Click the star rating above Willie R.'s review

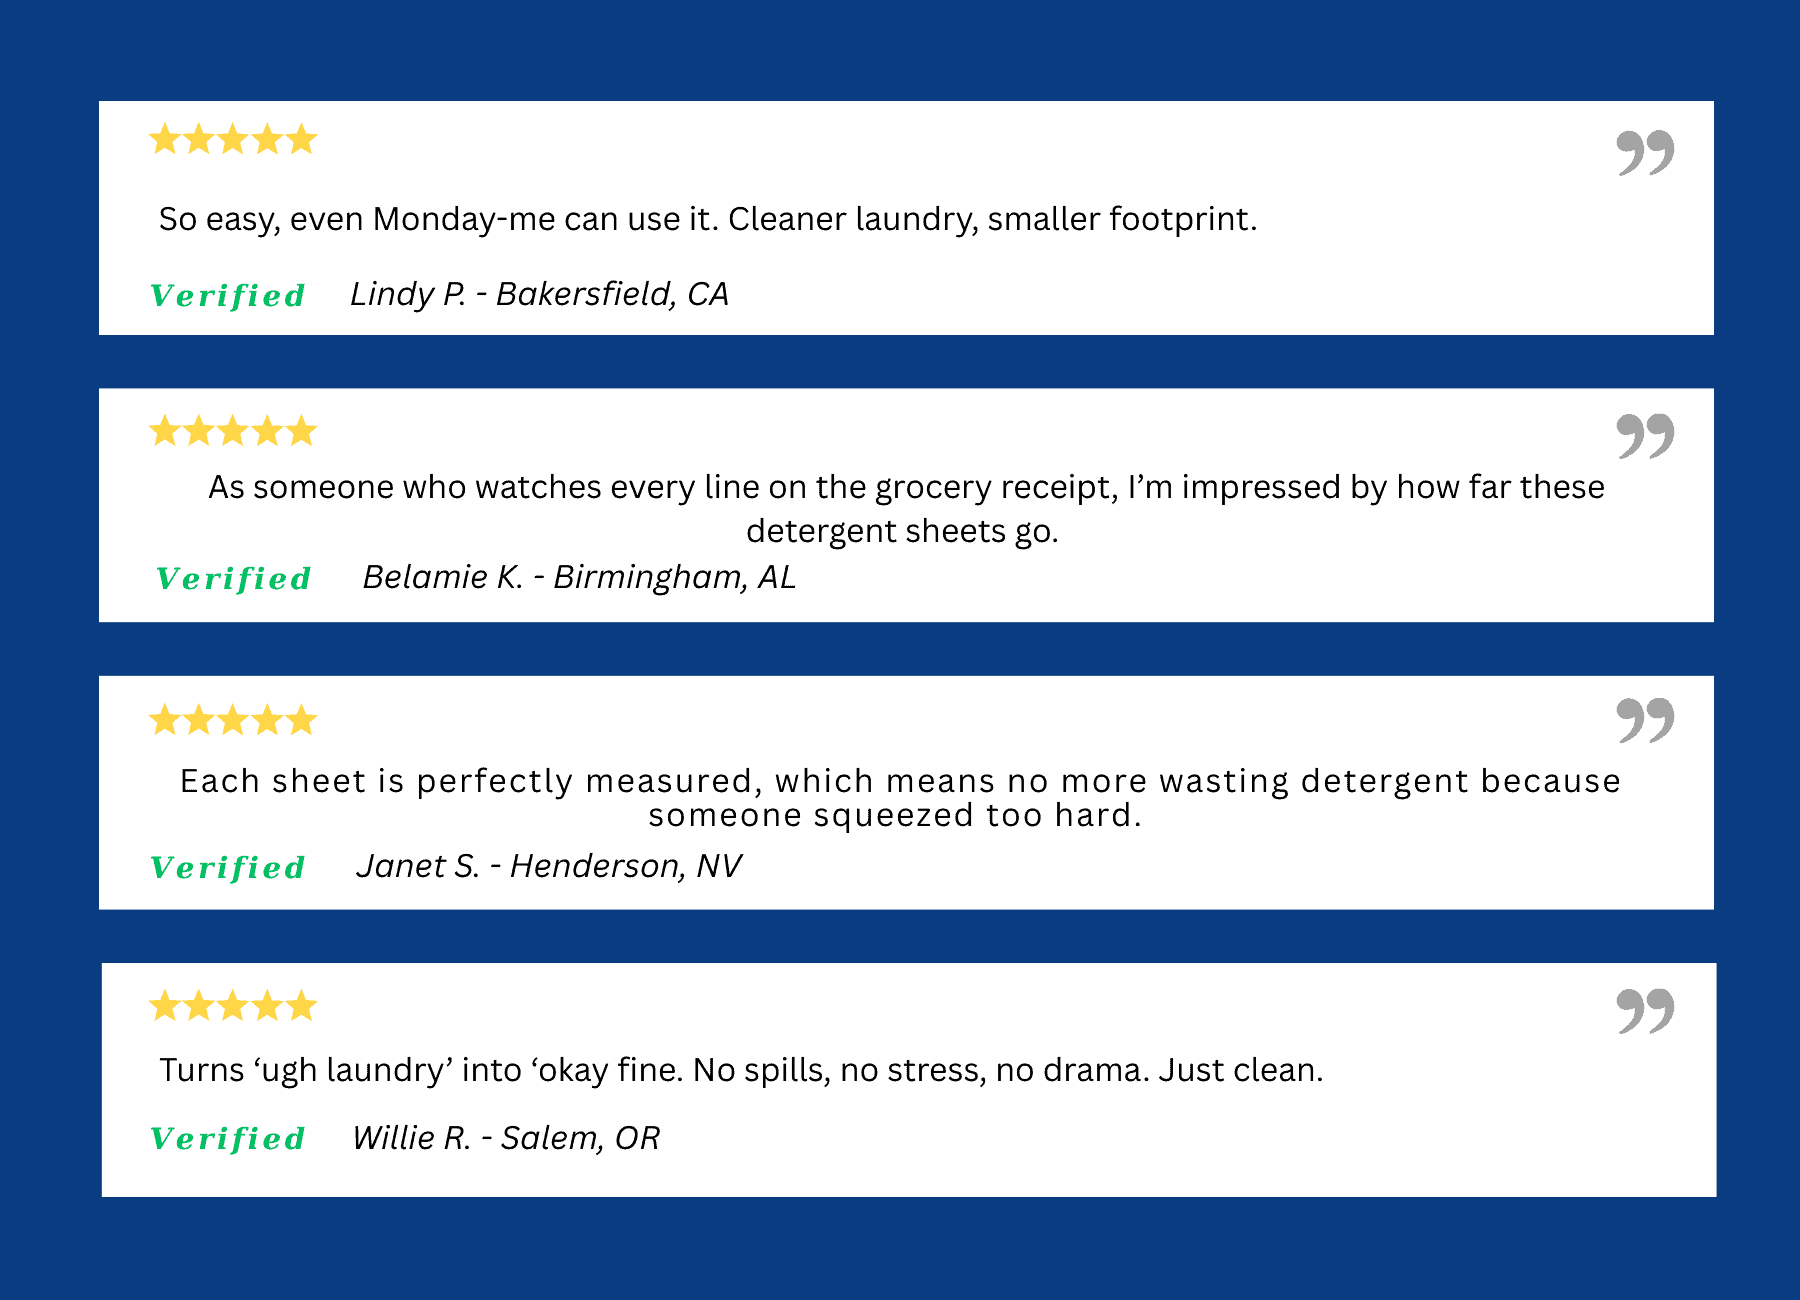[x=233, y=1005]
